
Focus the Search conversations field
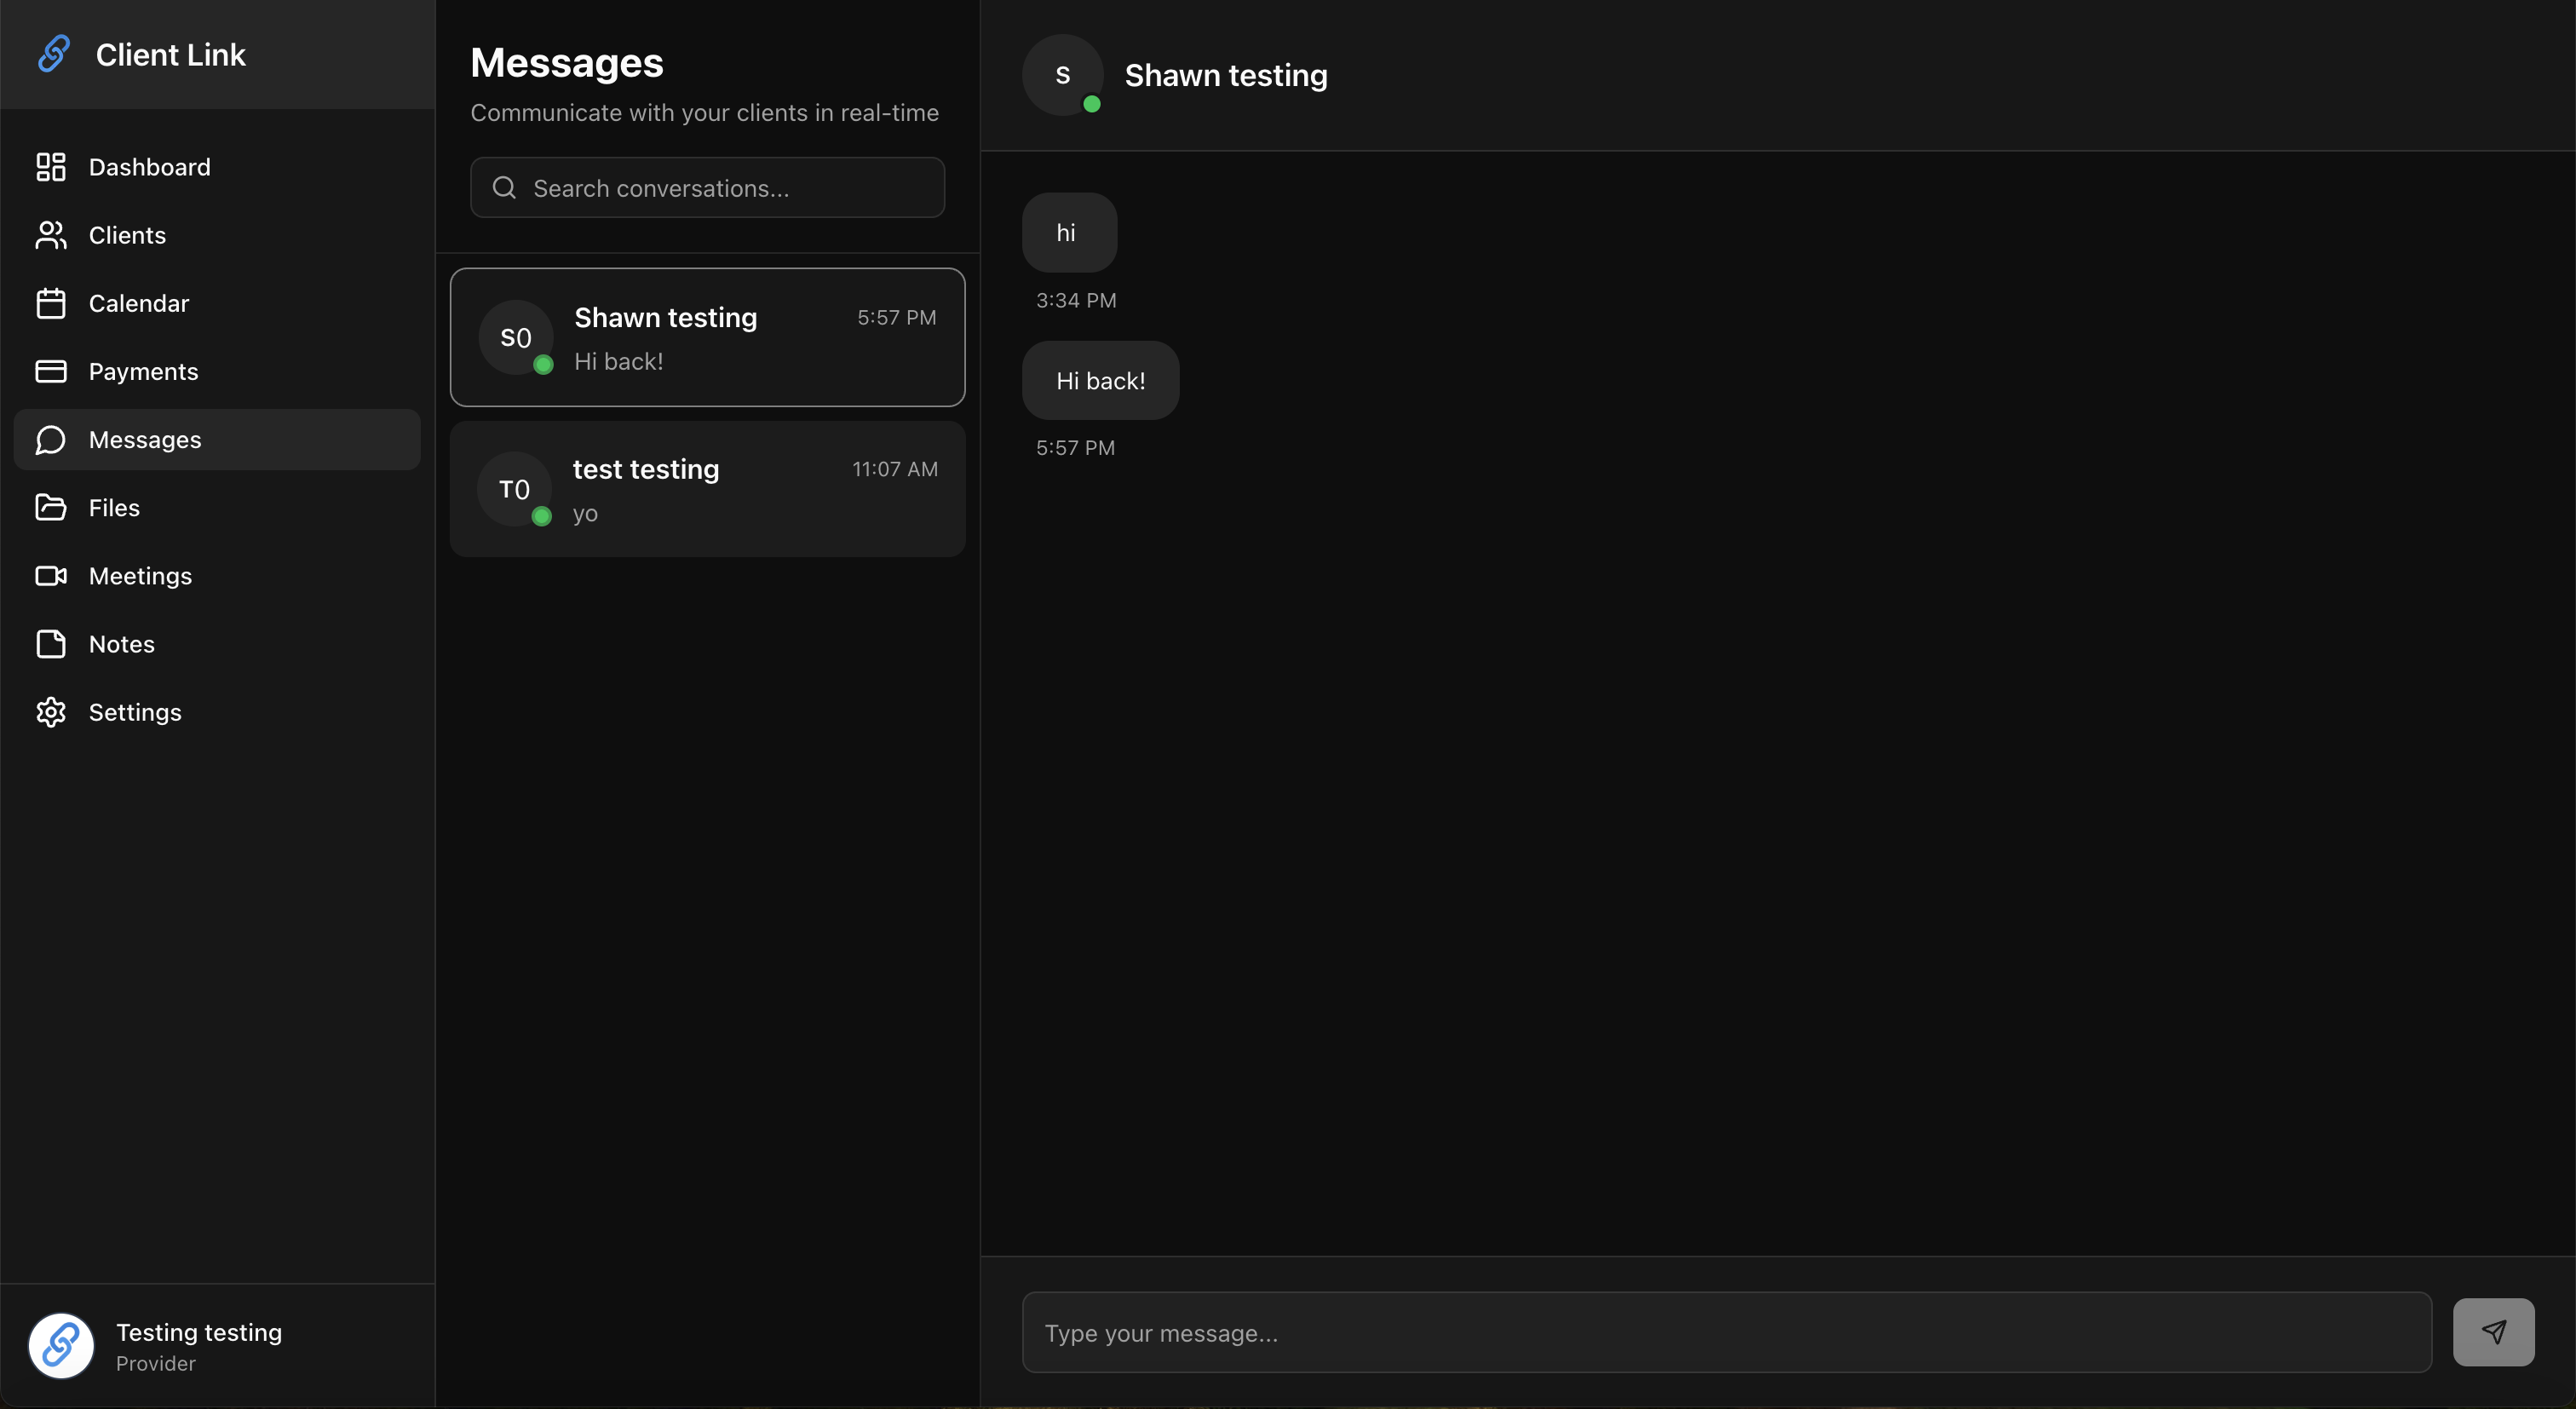707,188
